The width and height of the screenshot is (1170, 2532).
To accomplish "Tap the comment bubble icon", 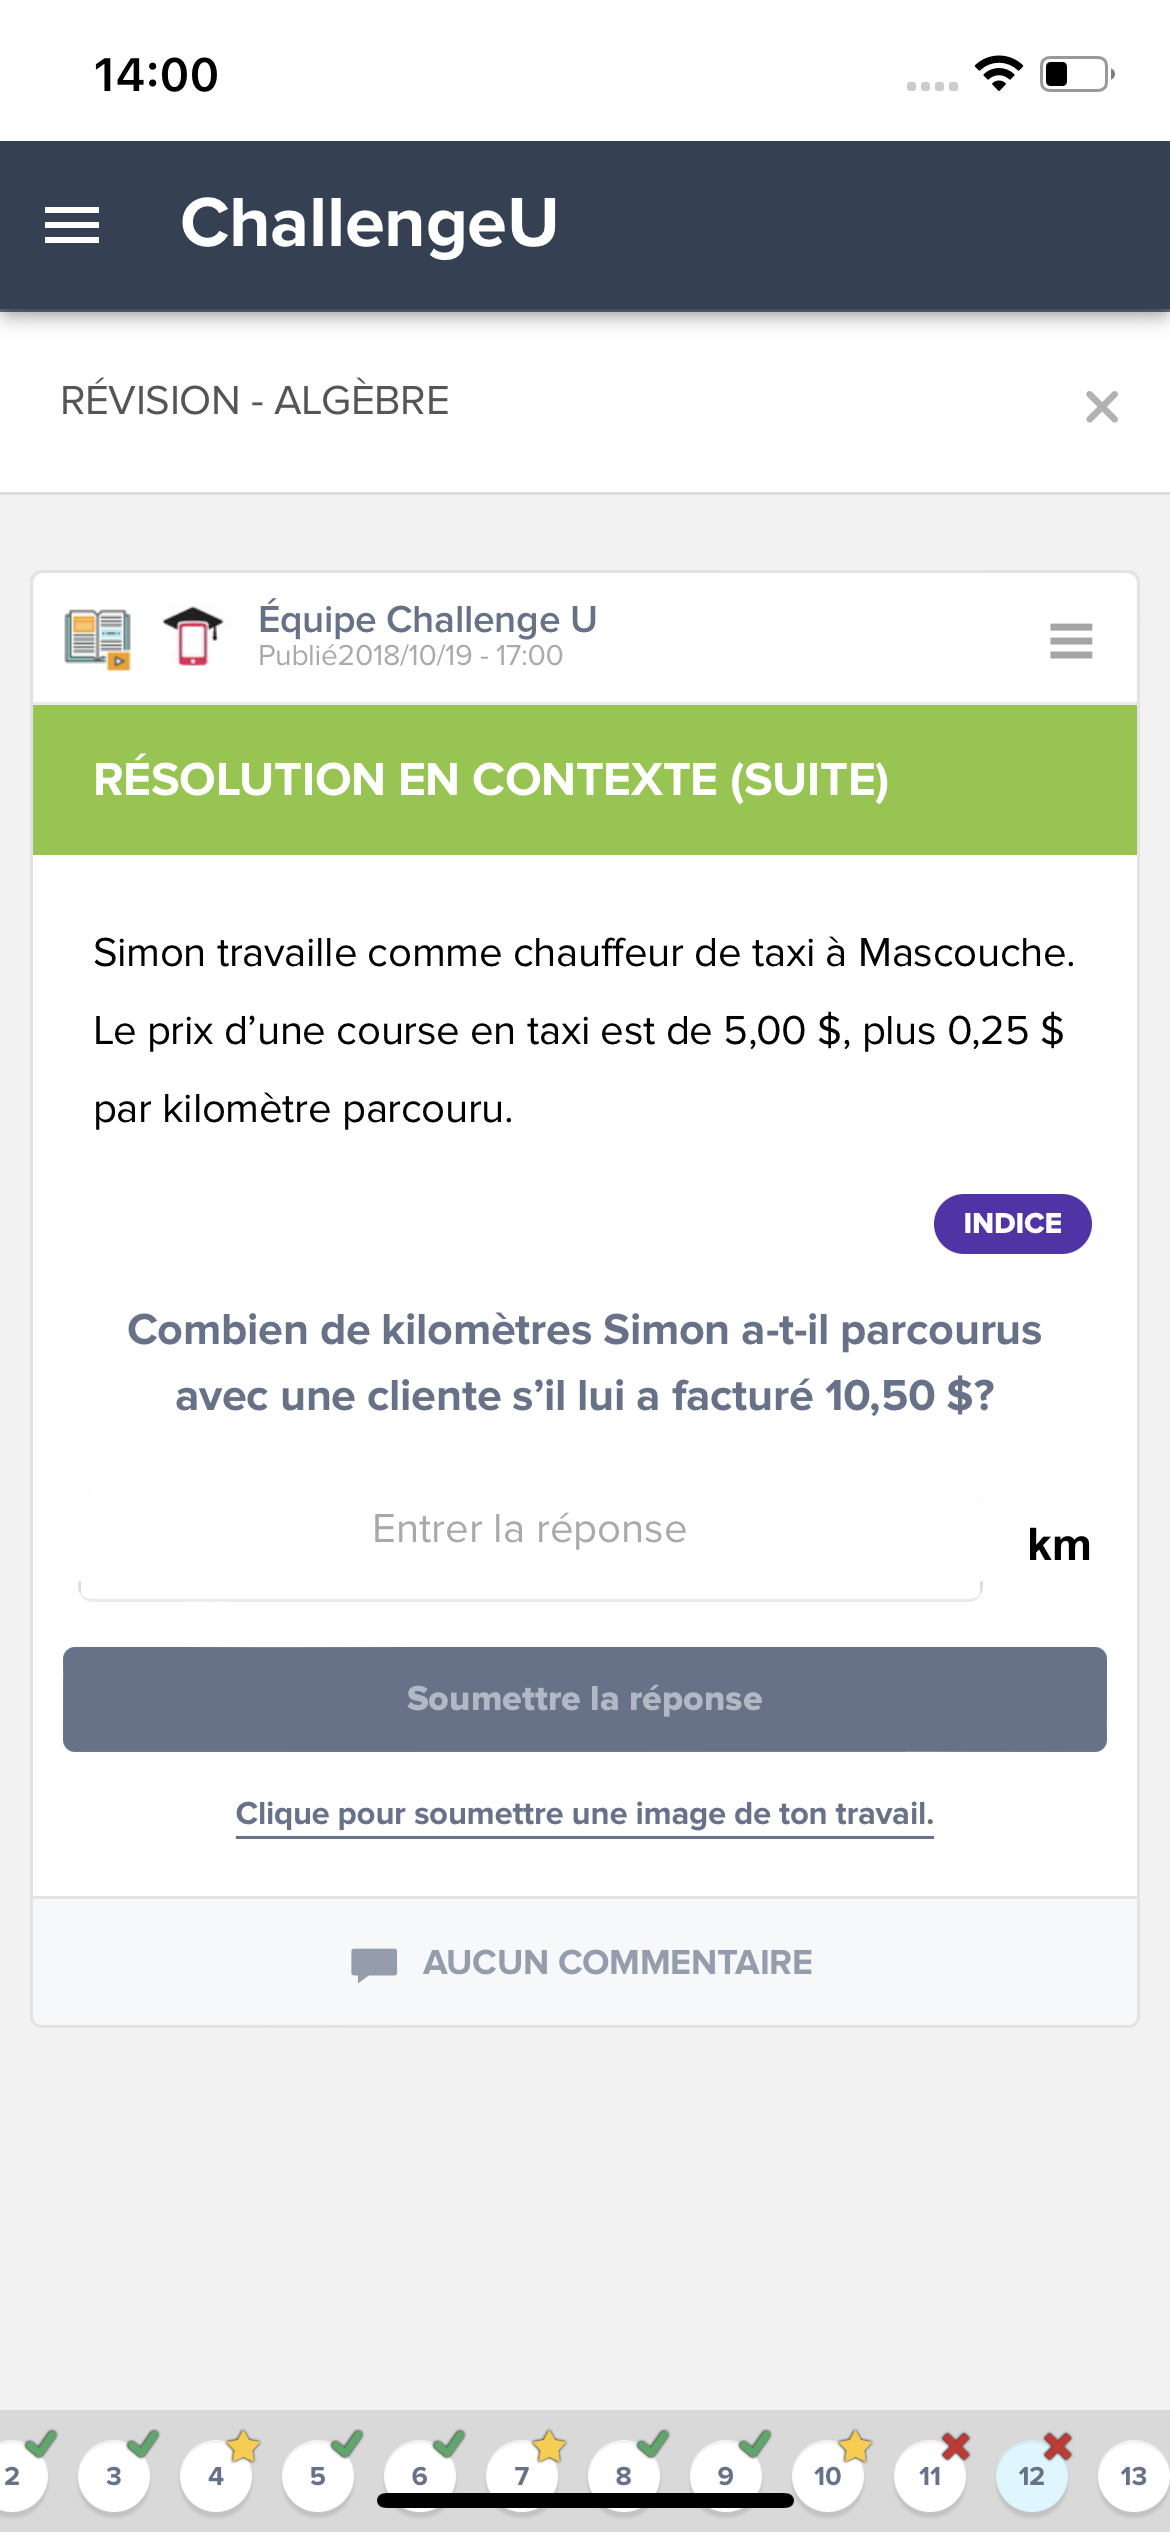I will (x=374, y=1963).
